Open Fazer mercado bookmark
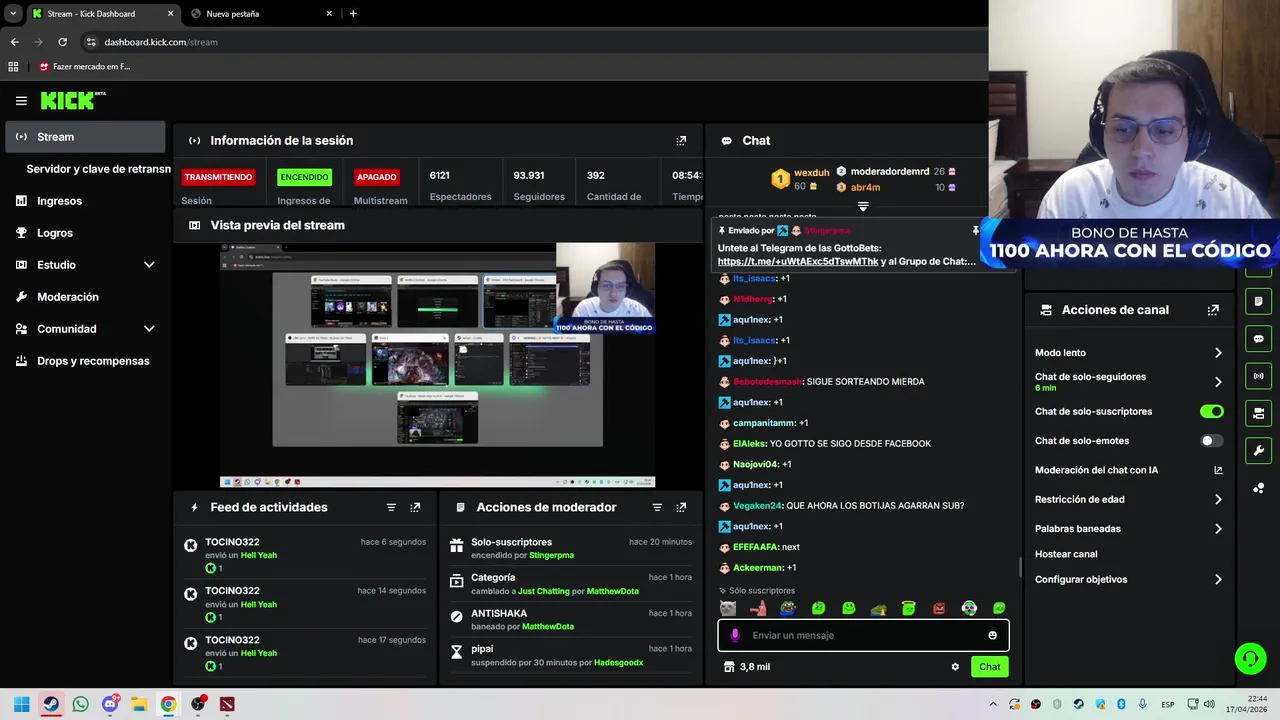The width and height of the screenshot is (1280, 720). [86, 67]
